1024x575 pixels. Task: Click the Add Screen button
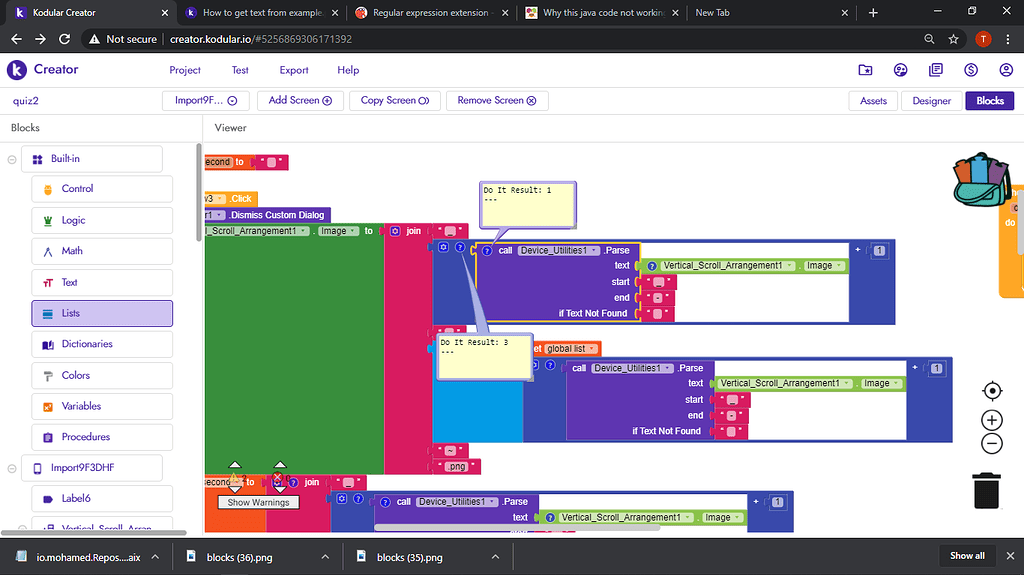[x=300, y=101]
